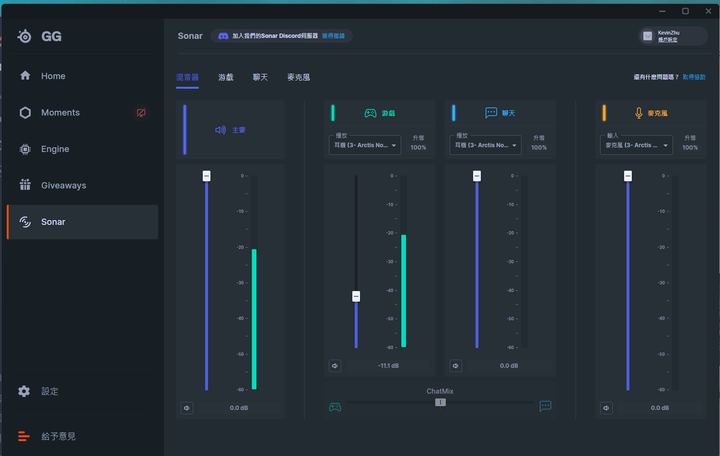Image resolution: width=720 pixels, height=456 pixels.
Task: Click the master volume slider handle
Action: tap(207, 176)
